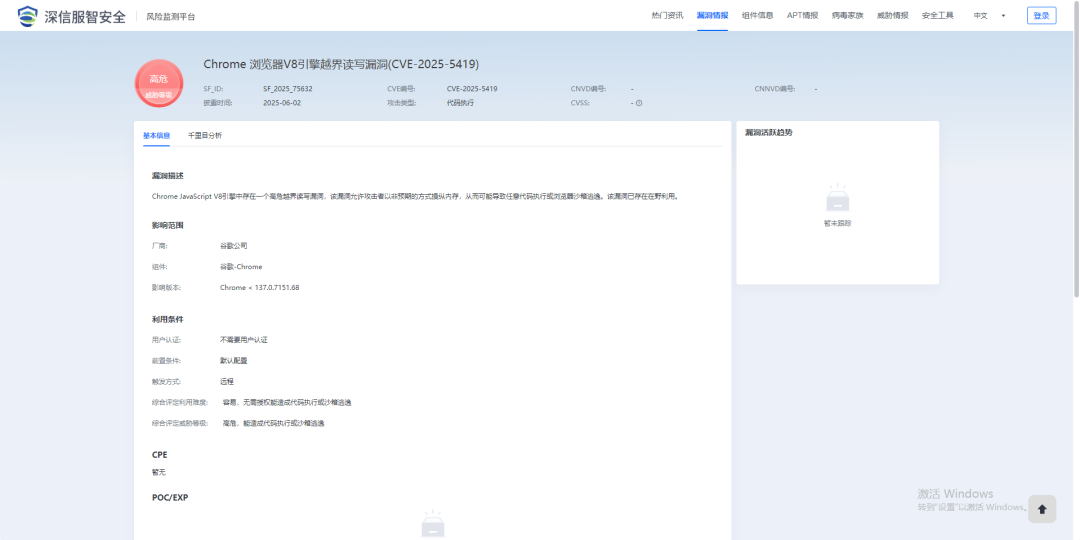Image resolution: width=1080 pixels, height=540 pixels.
Task: Switch to the 基本信息 tab
Action: (x=156, y=136)
